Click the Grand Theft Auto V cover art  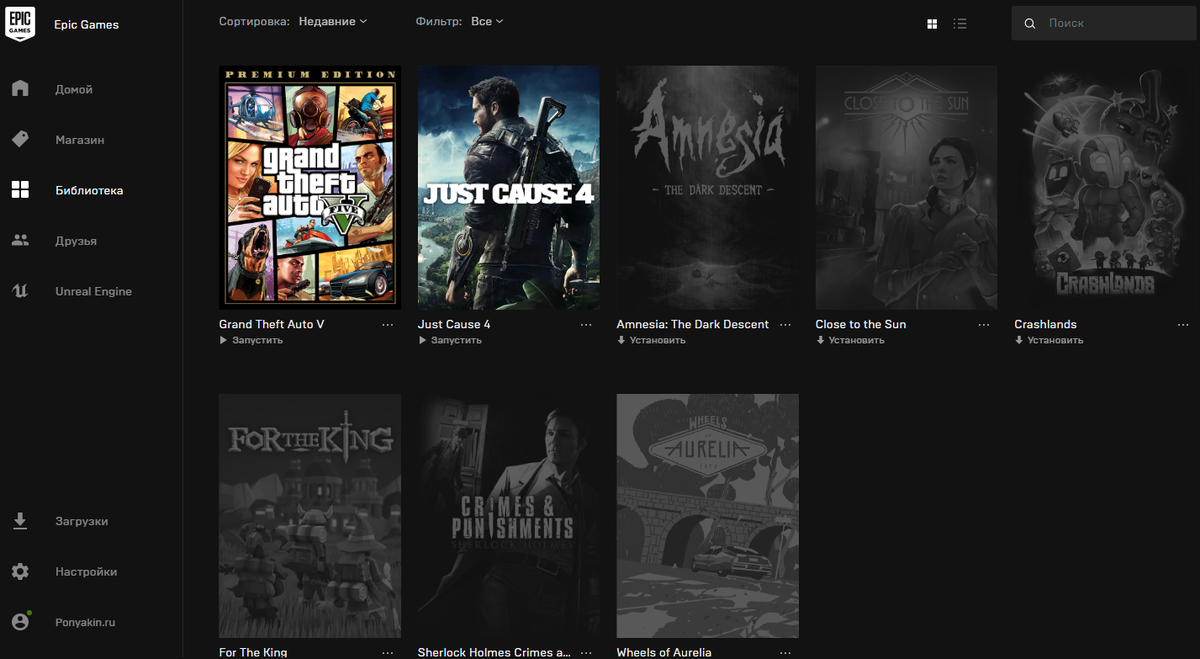point(310,188)
